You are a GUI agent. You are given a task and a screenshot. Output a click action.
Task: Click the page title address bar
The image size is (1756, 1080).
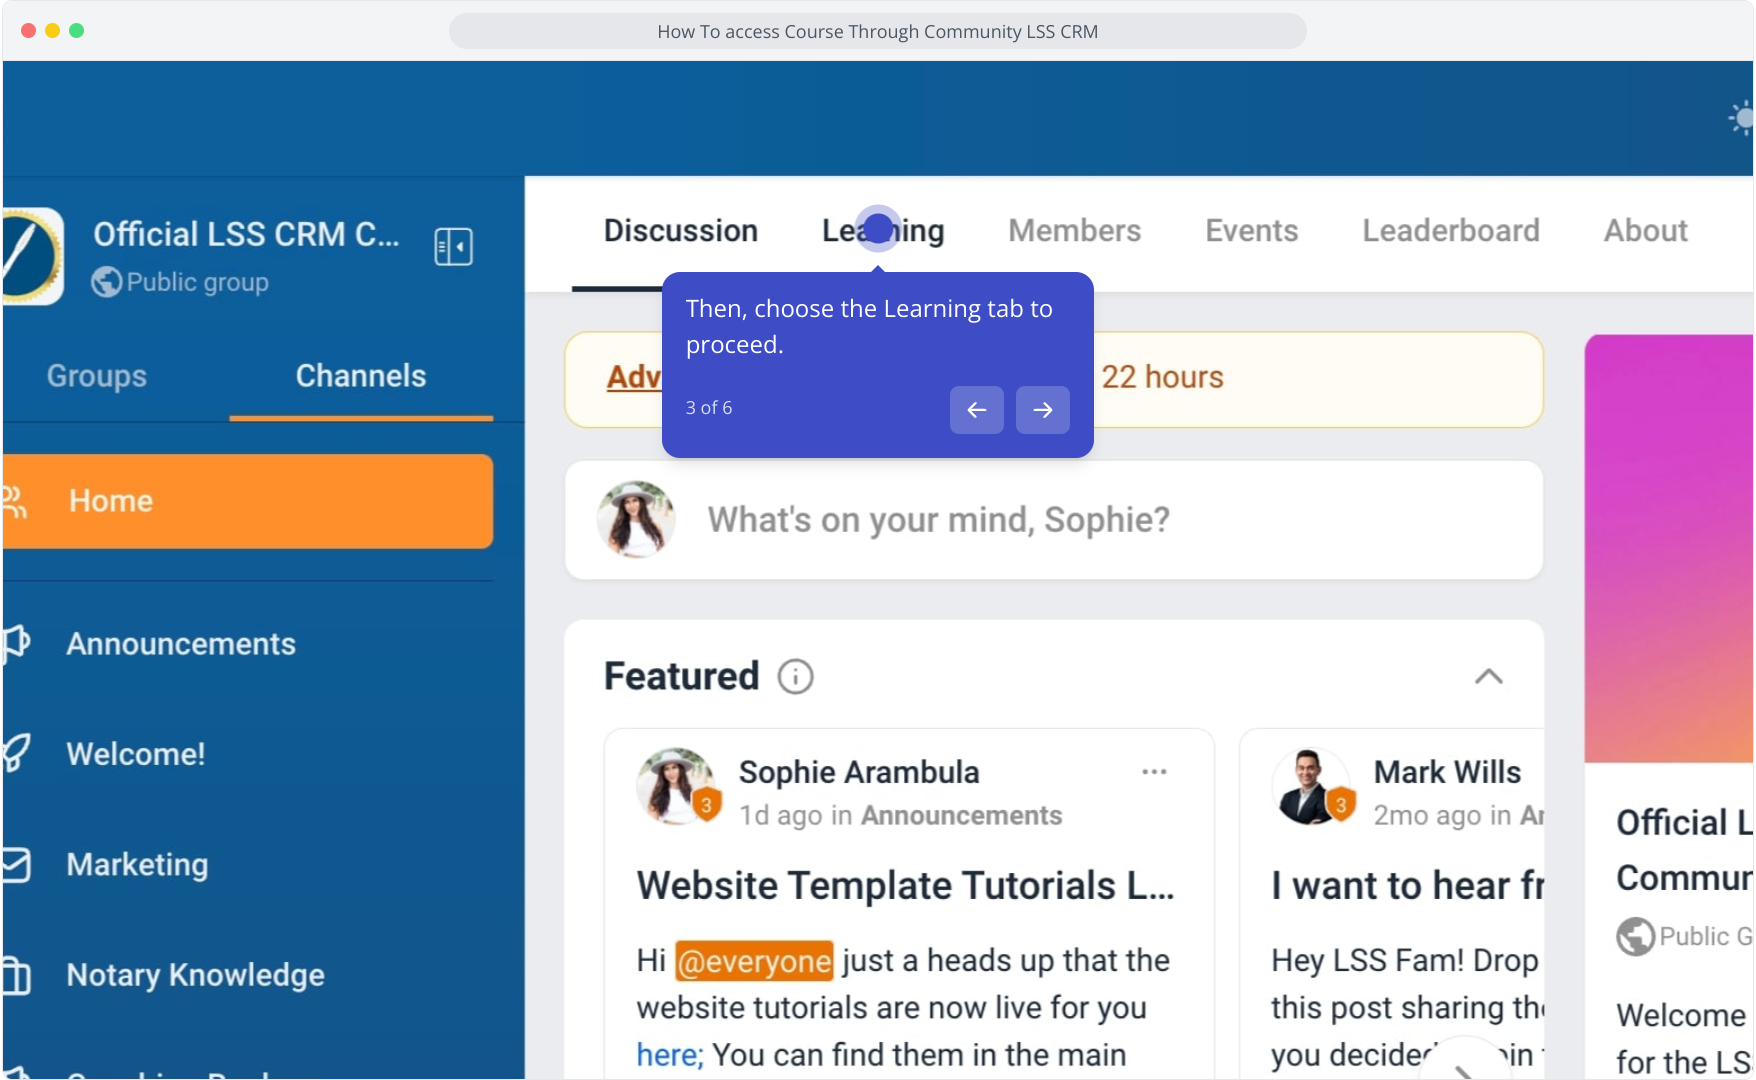tap(877, 31)
